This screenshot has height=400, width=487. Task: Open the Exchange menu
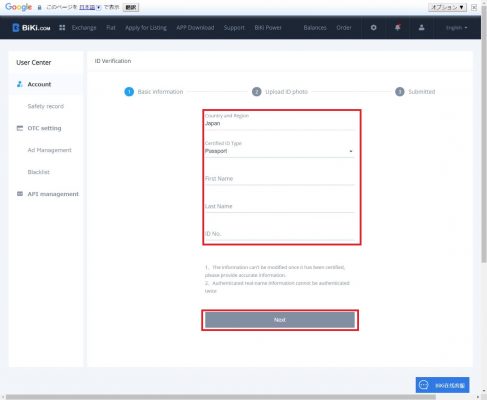tap(84, 28)
